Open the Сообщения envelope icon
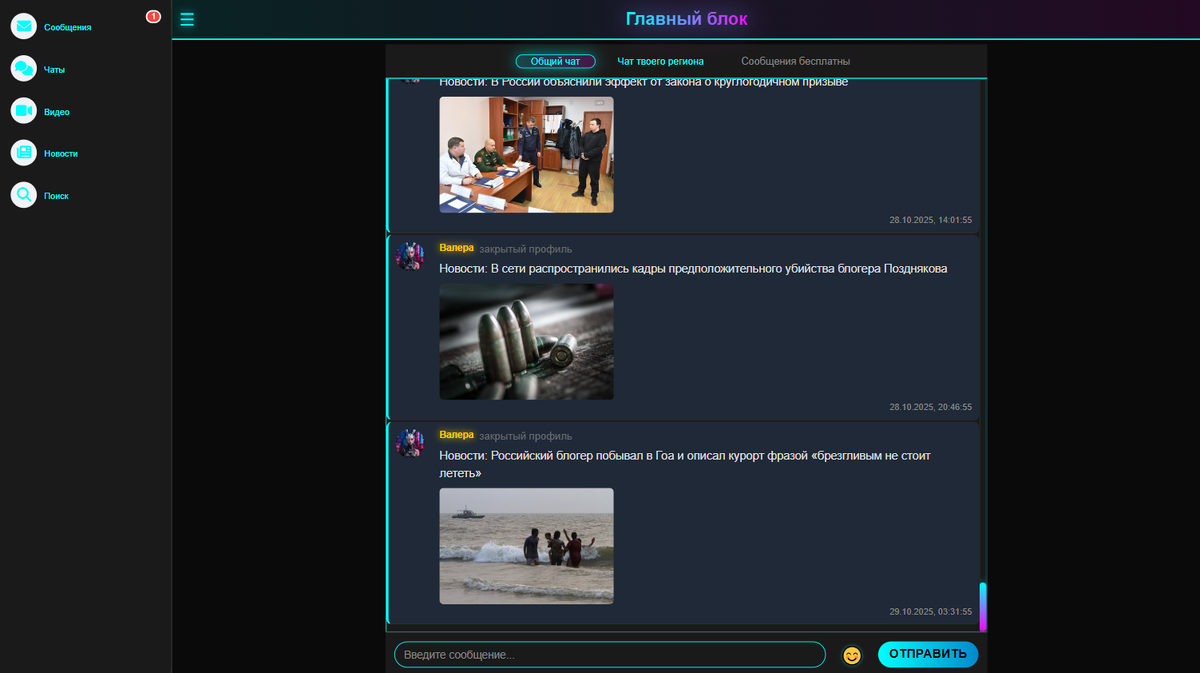The height and width of the screenshot is (673, 1200). click(x=24, y=27)
